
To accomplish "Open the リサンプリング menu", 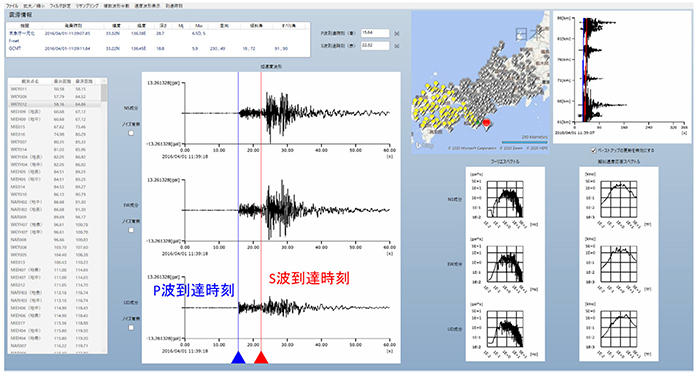I will (87, 6).
